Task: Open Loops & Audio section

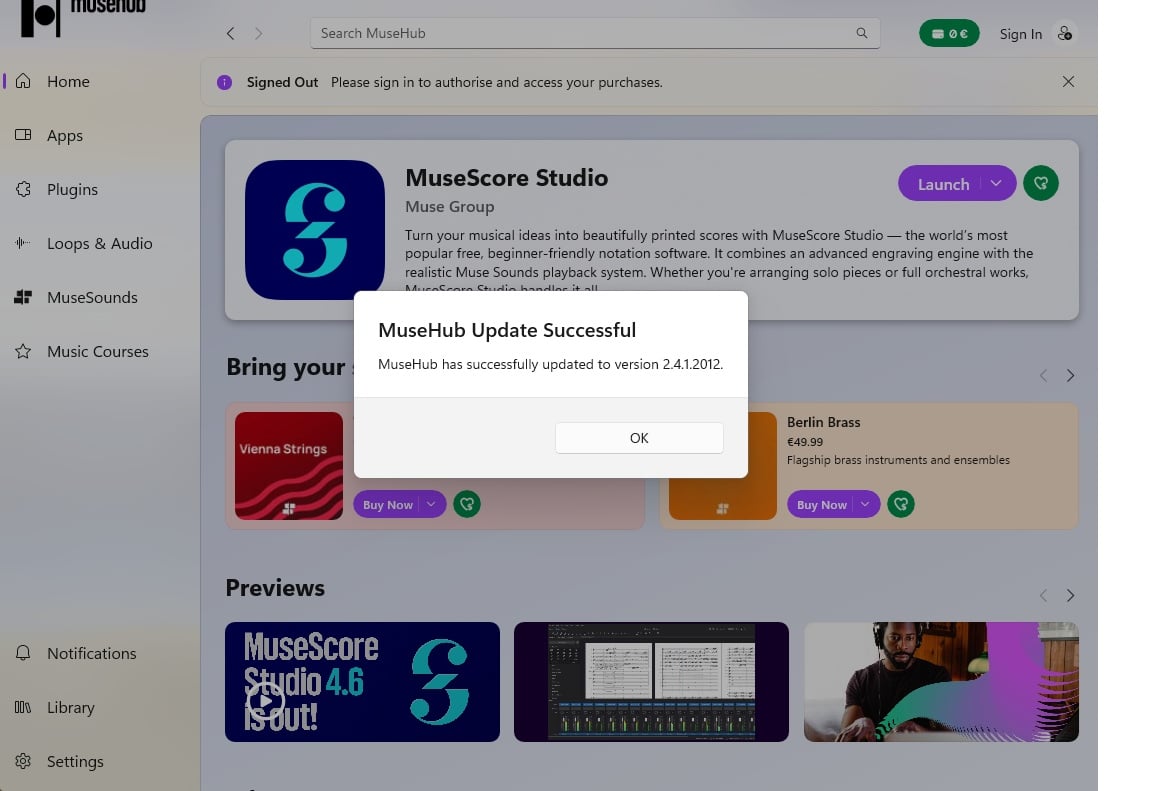Action: 99,243
